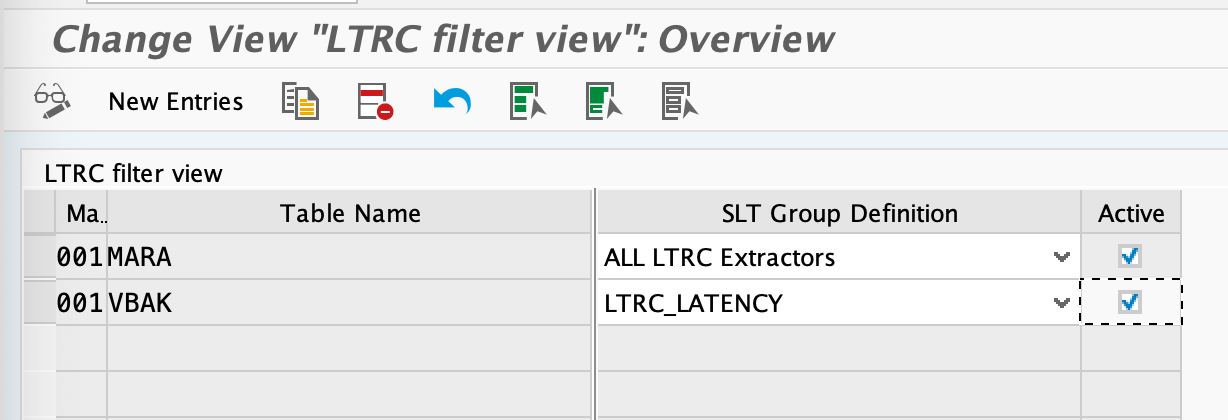Undo change with the blue arrow icon
Screen dimensions: 1228x420
click(451, 101)
